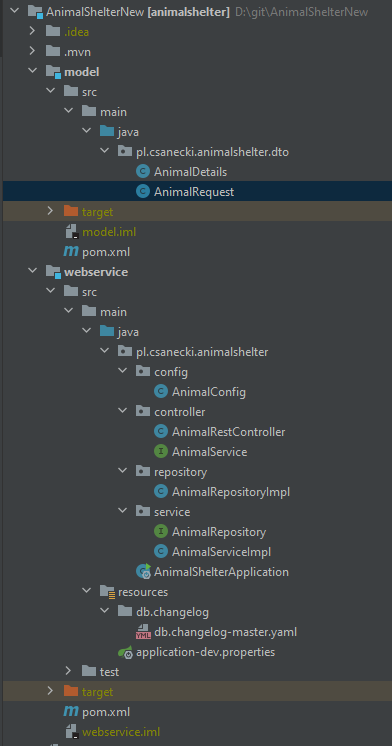
Task: Click the webservice module folder icon
Action: (53, 272)
